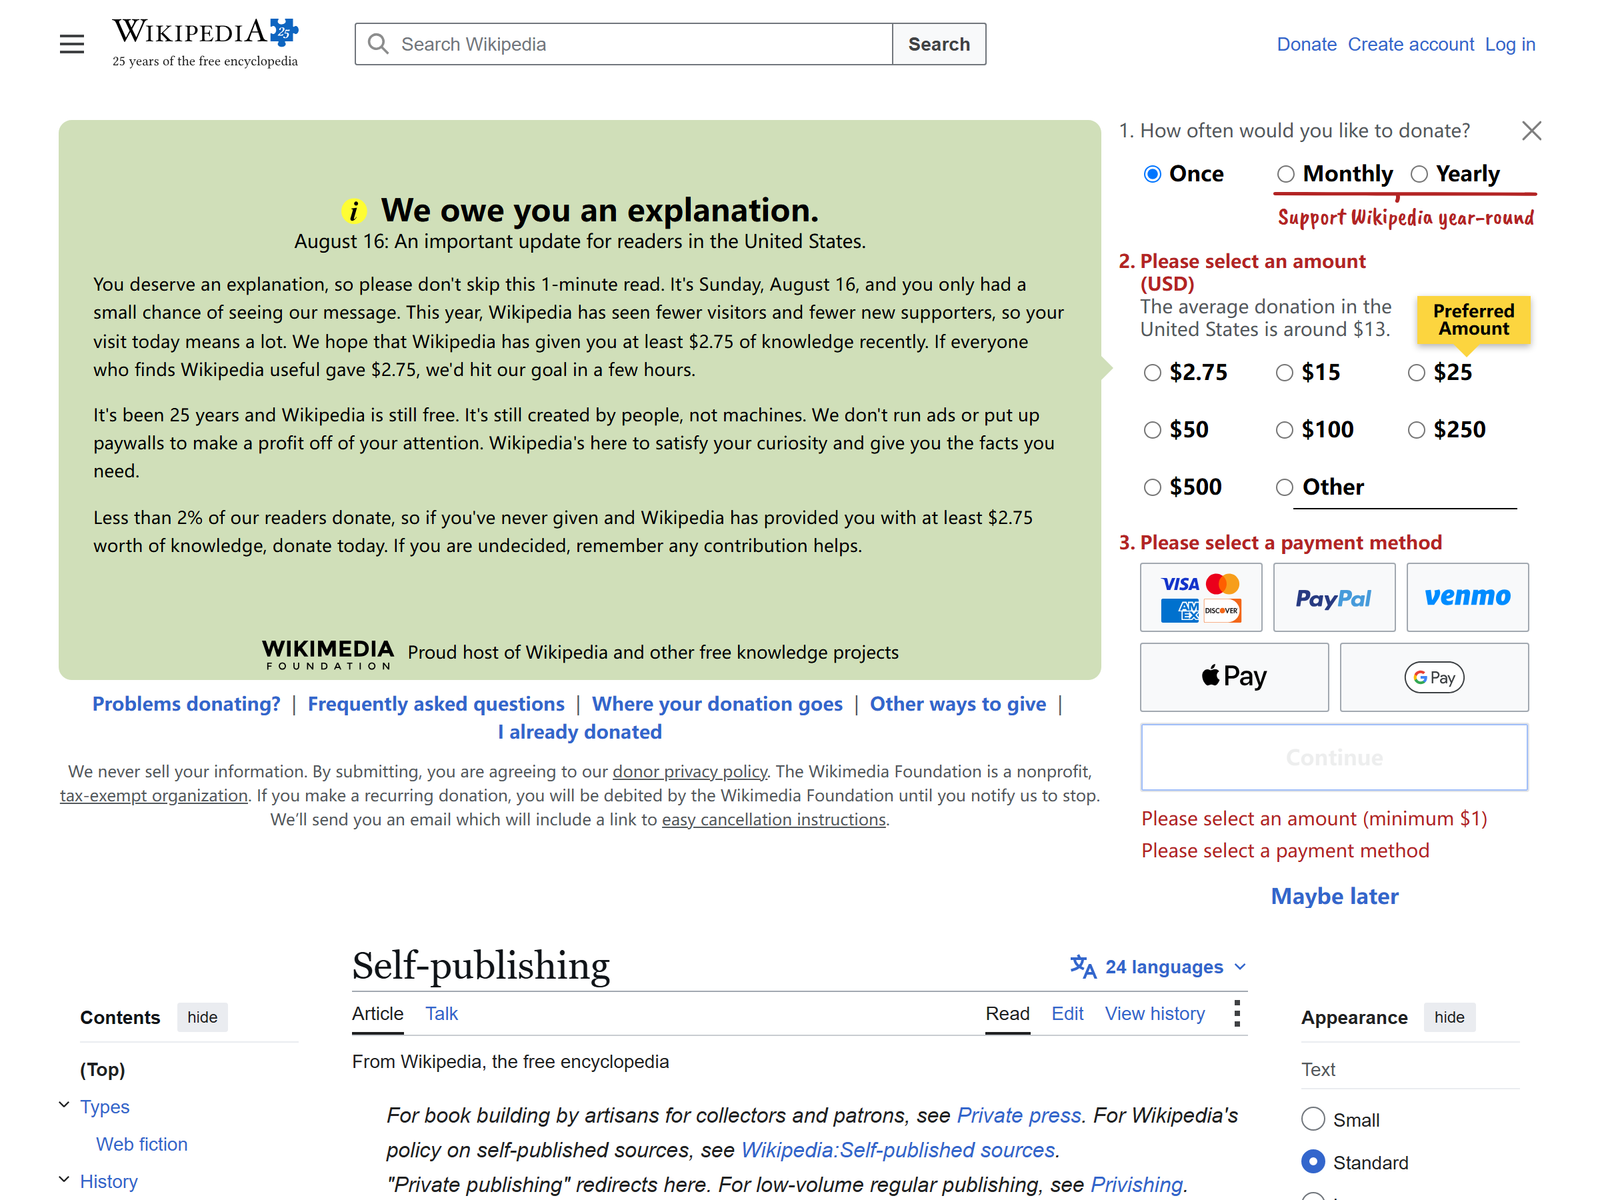1600x1200 pixels.
Task: Click the Continue button
Action: click(1334, 757)
